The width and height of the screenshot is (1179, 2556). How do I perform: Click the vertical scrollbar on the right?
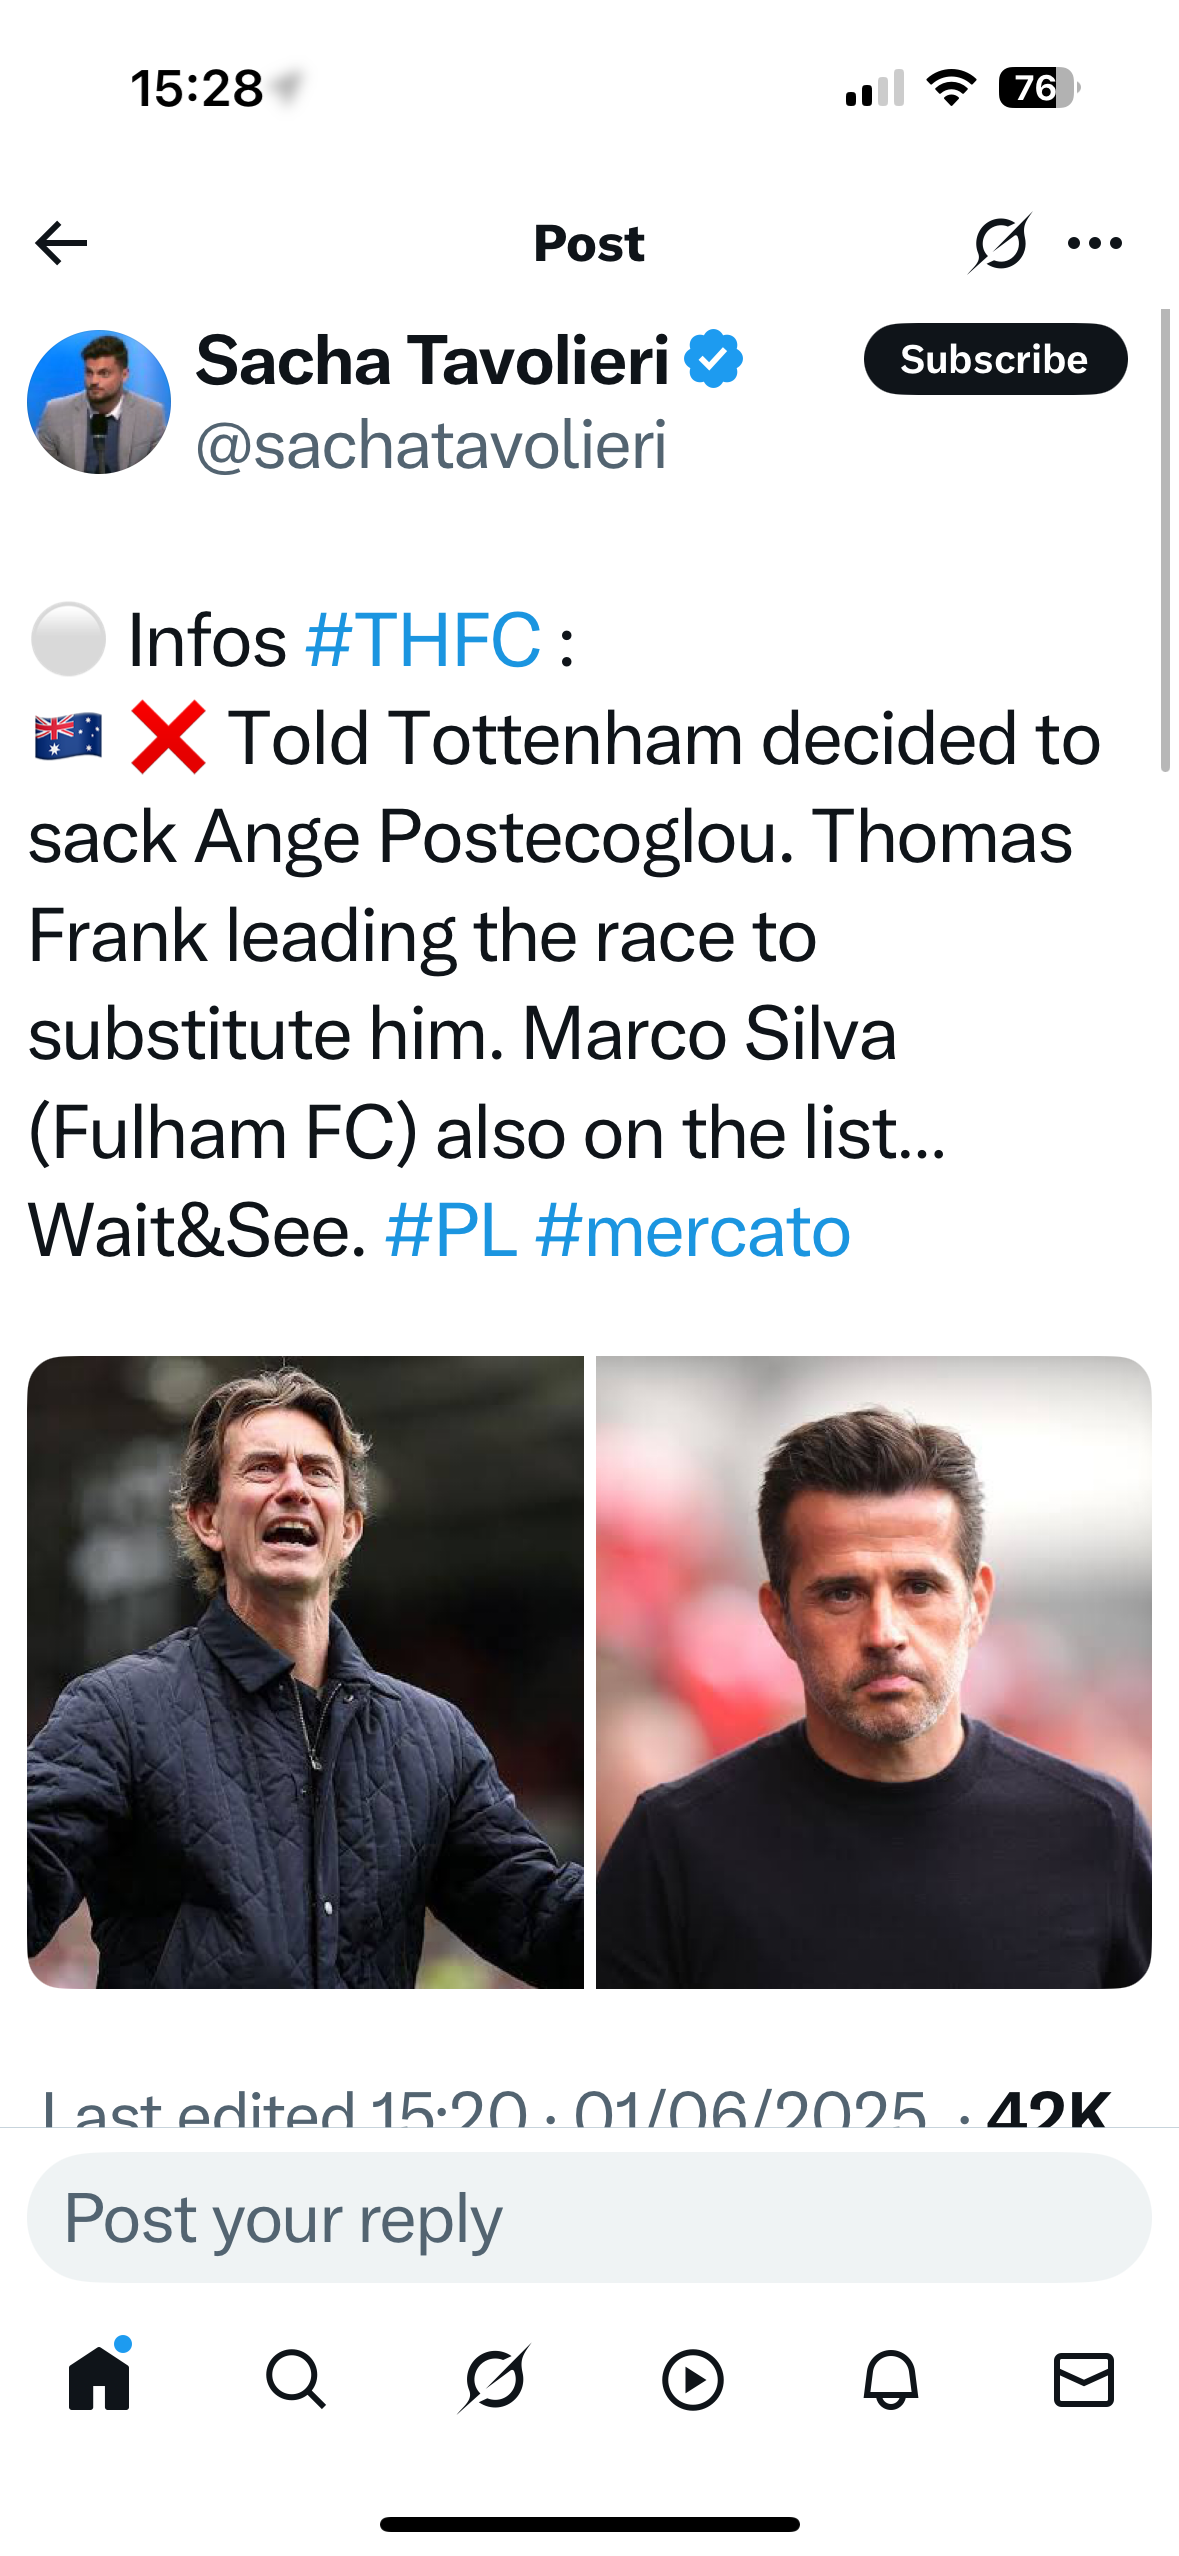[1164, 540]
